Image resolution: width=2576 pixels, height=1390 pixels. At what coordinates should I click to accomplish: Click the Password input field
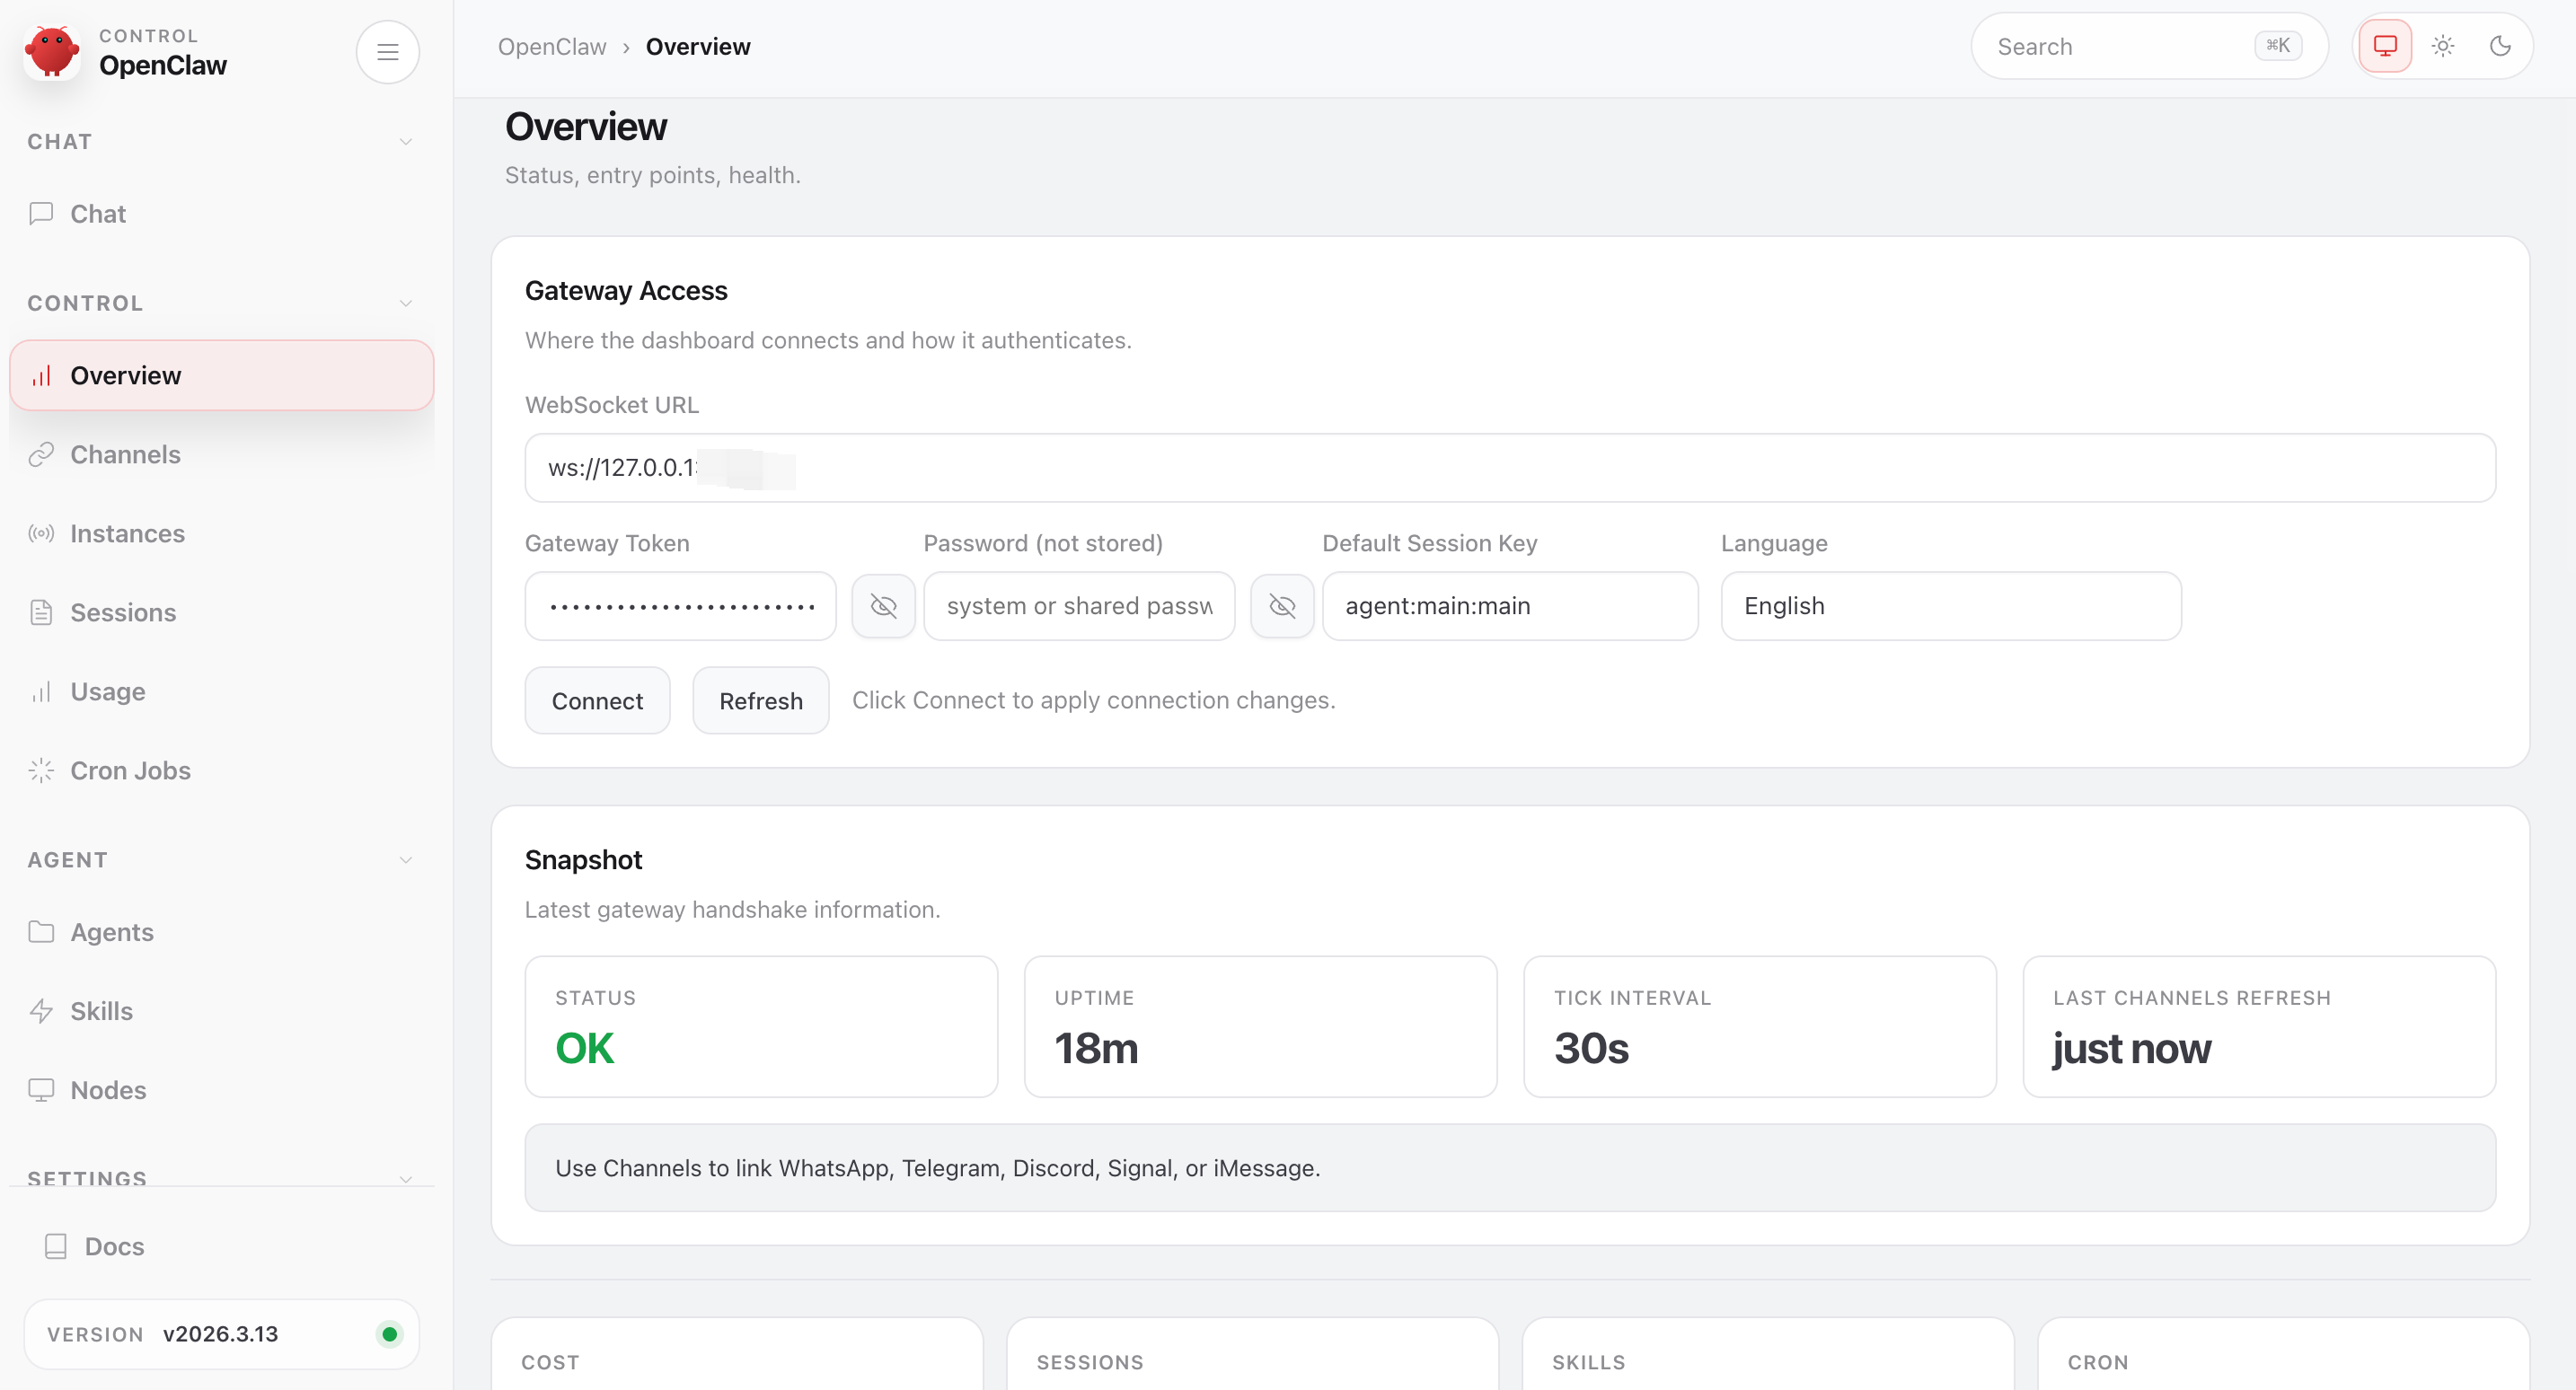(x=1079, y=606)
